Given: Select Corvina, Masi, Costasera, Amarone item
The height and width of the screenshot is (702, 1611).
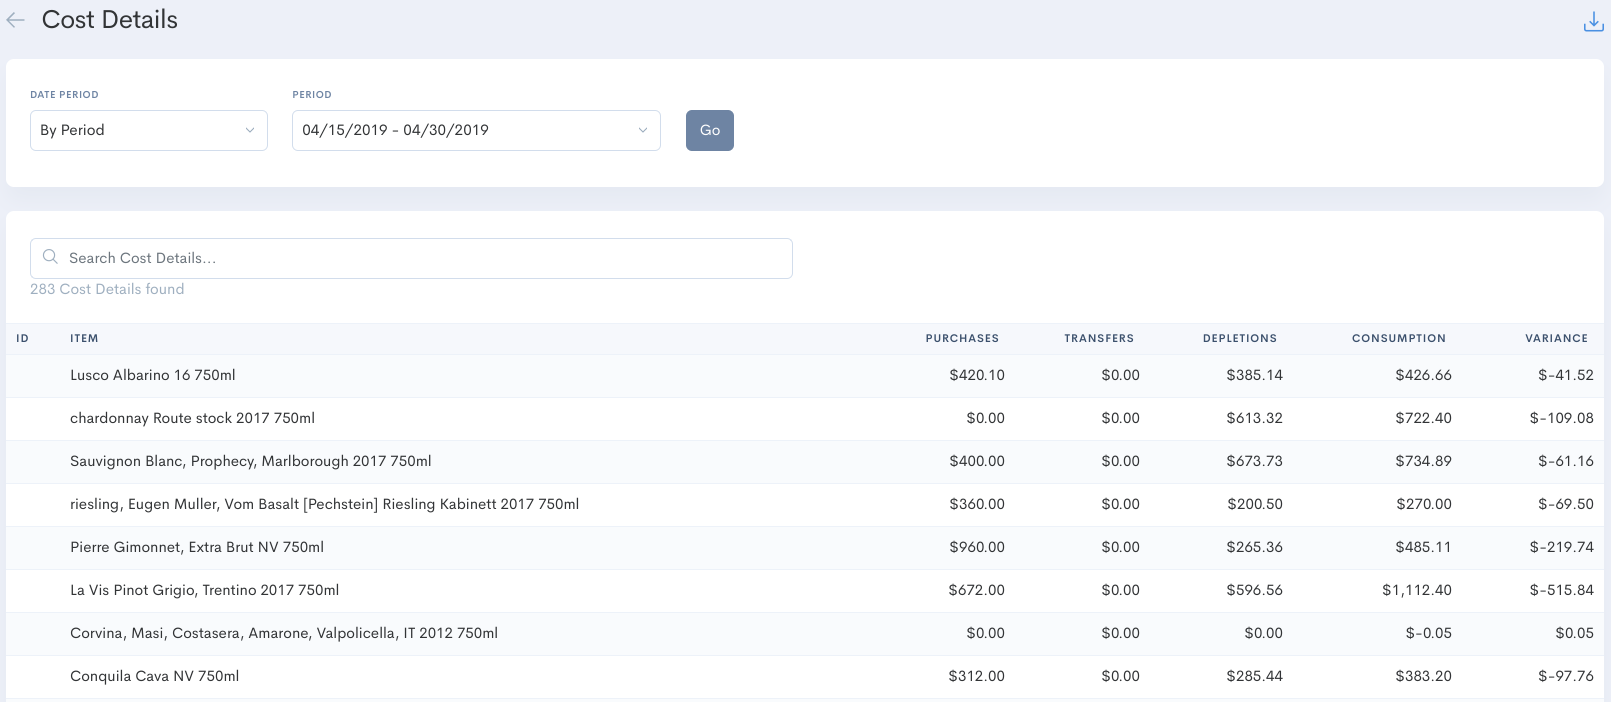Looking at the screenshot, I should [284, 633].
